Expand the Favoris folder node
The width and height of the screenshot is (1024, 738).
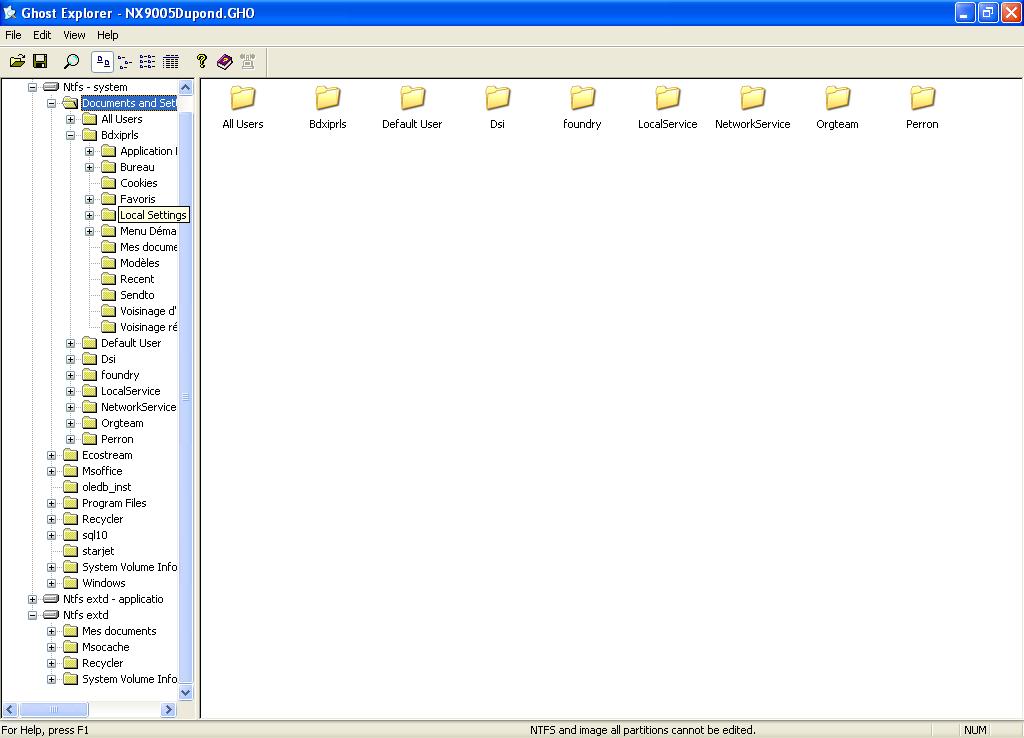click(x=89, y=199)
